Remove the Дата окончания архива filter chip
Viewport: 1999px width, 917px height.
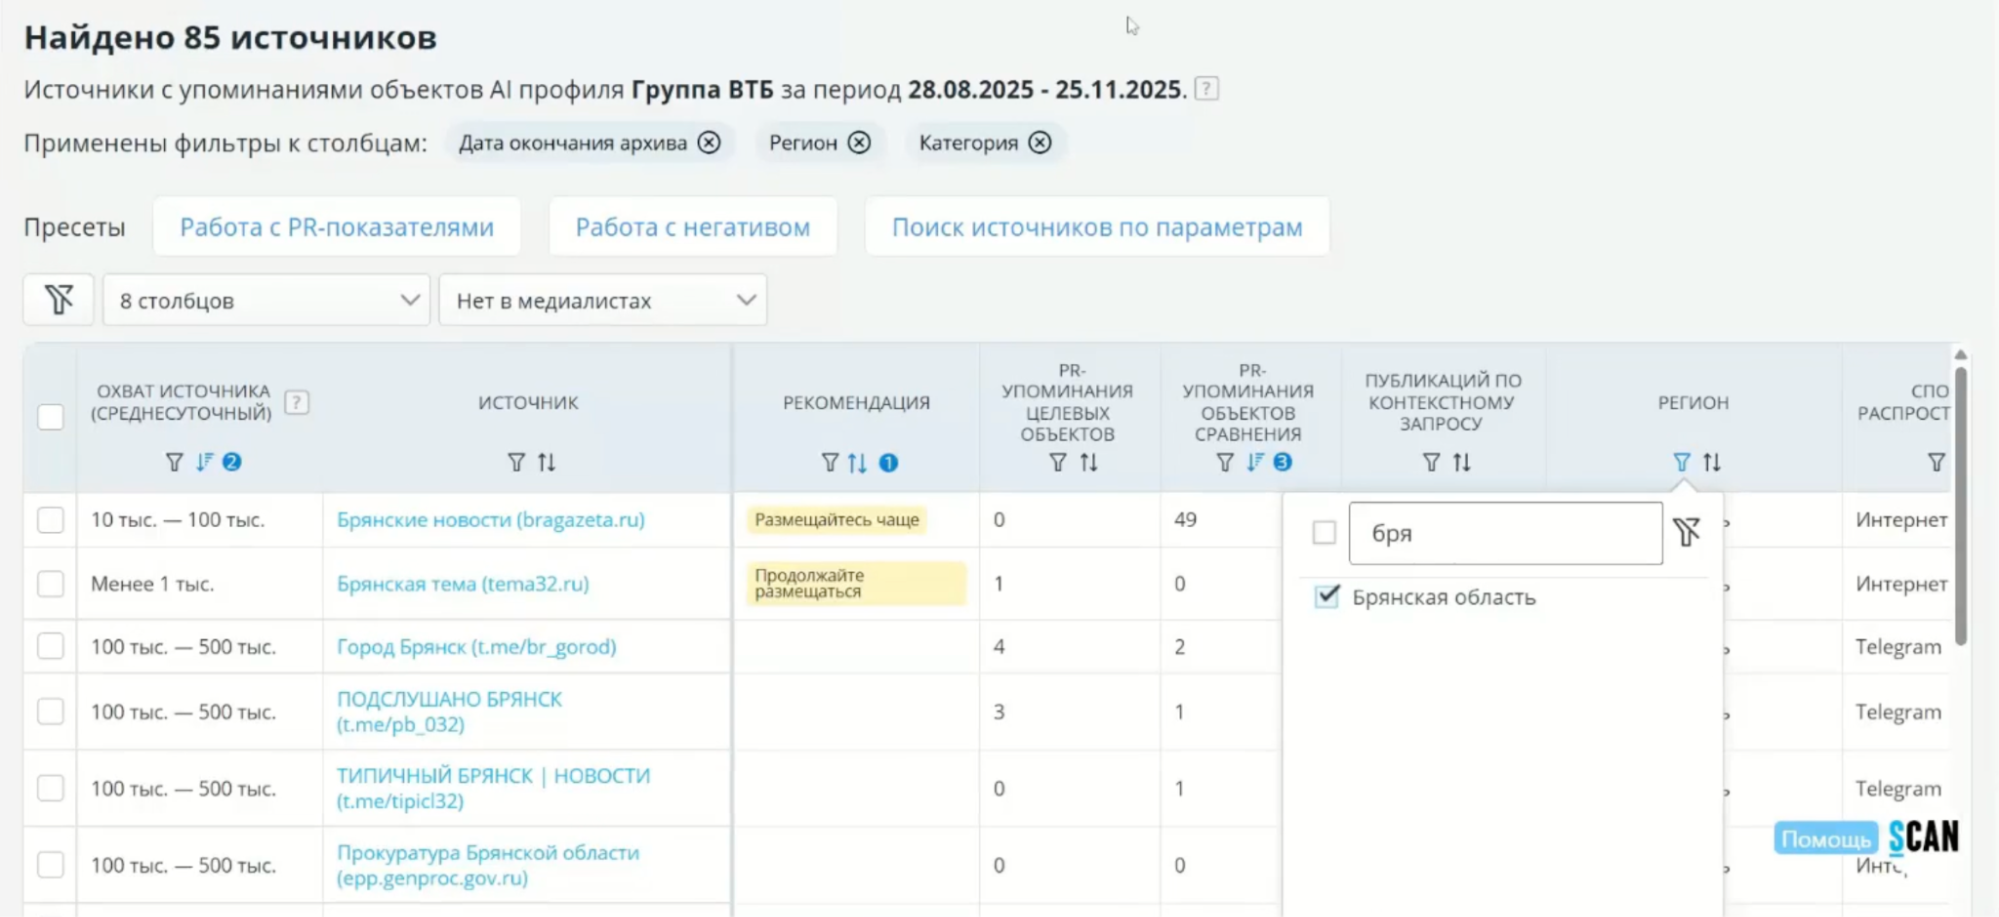709,143
